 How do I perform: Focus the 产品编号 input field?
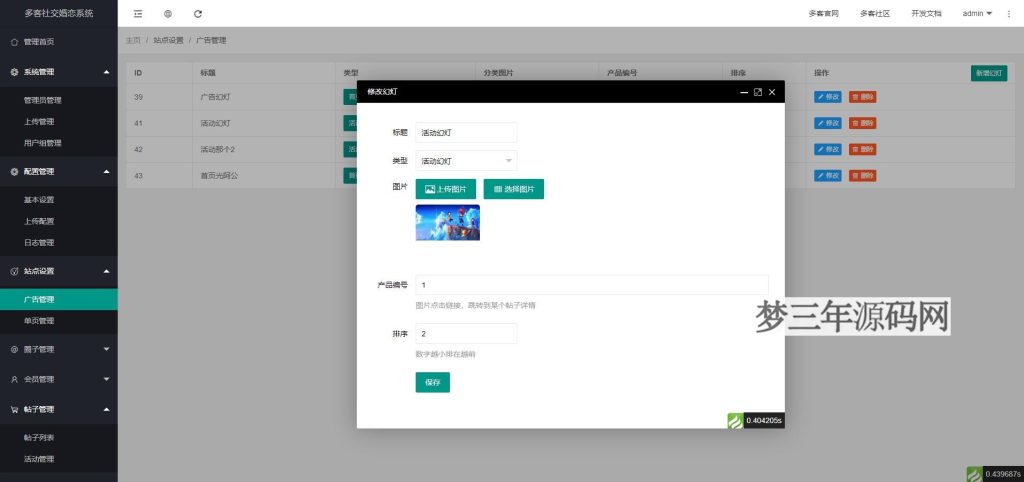pos(592,285)
